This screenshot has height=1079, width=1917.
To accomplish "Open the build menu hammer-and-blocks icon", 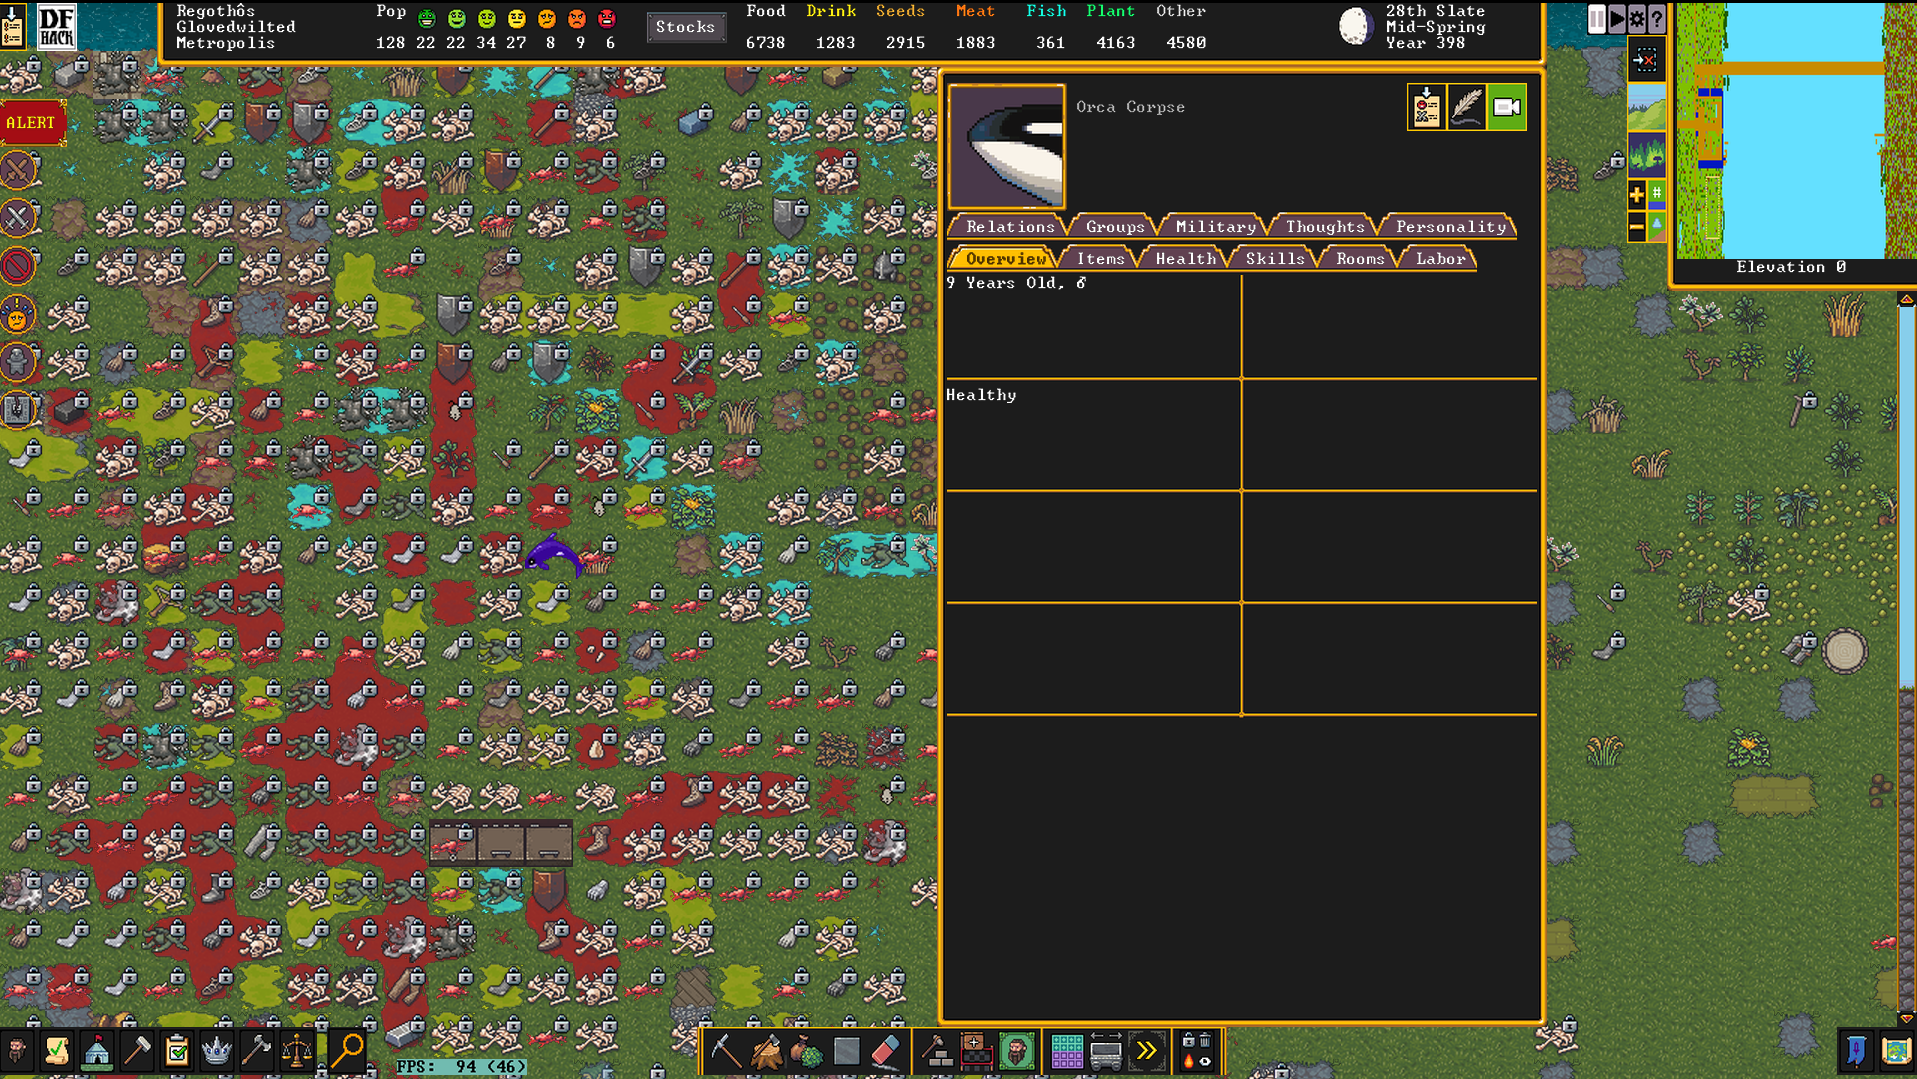I will coord(936,1051).
